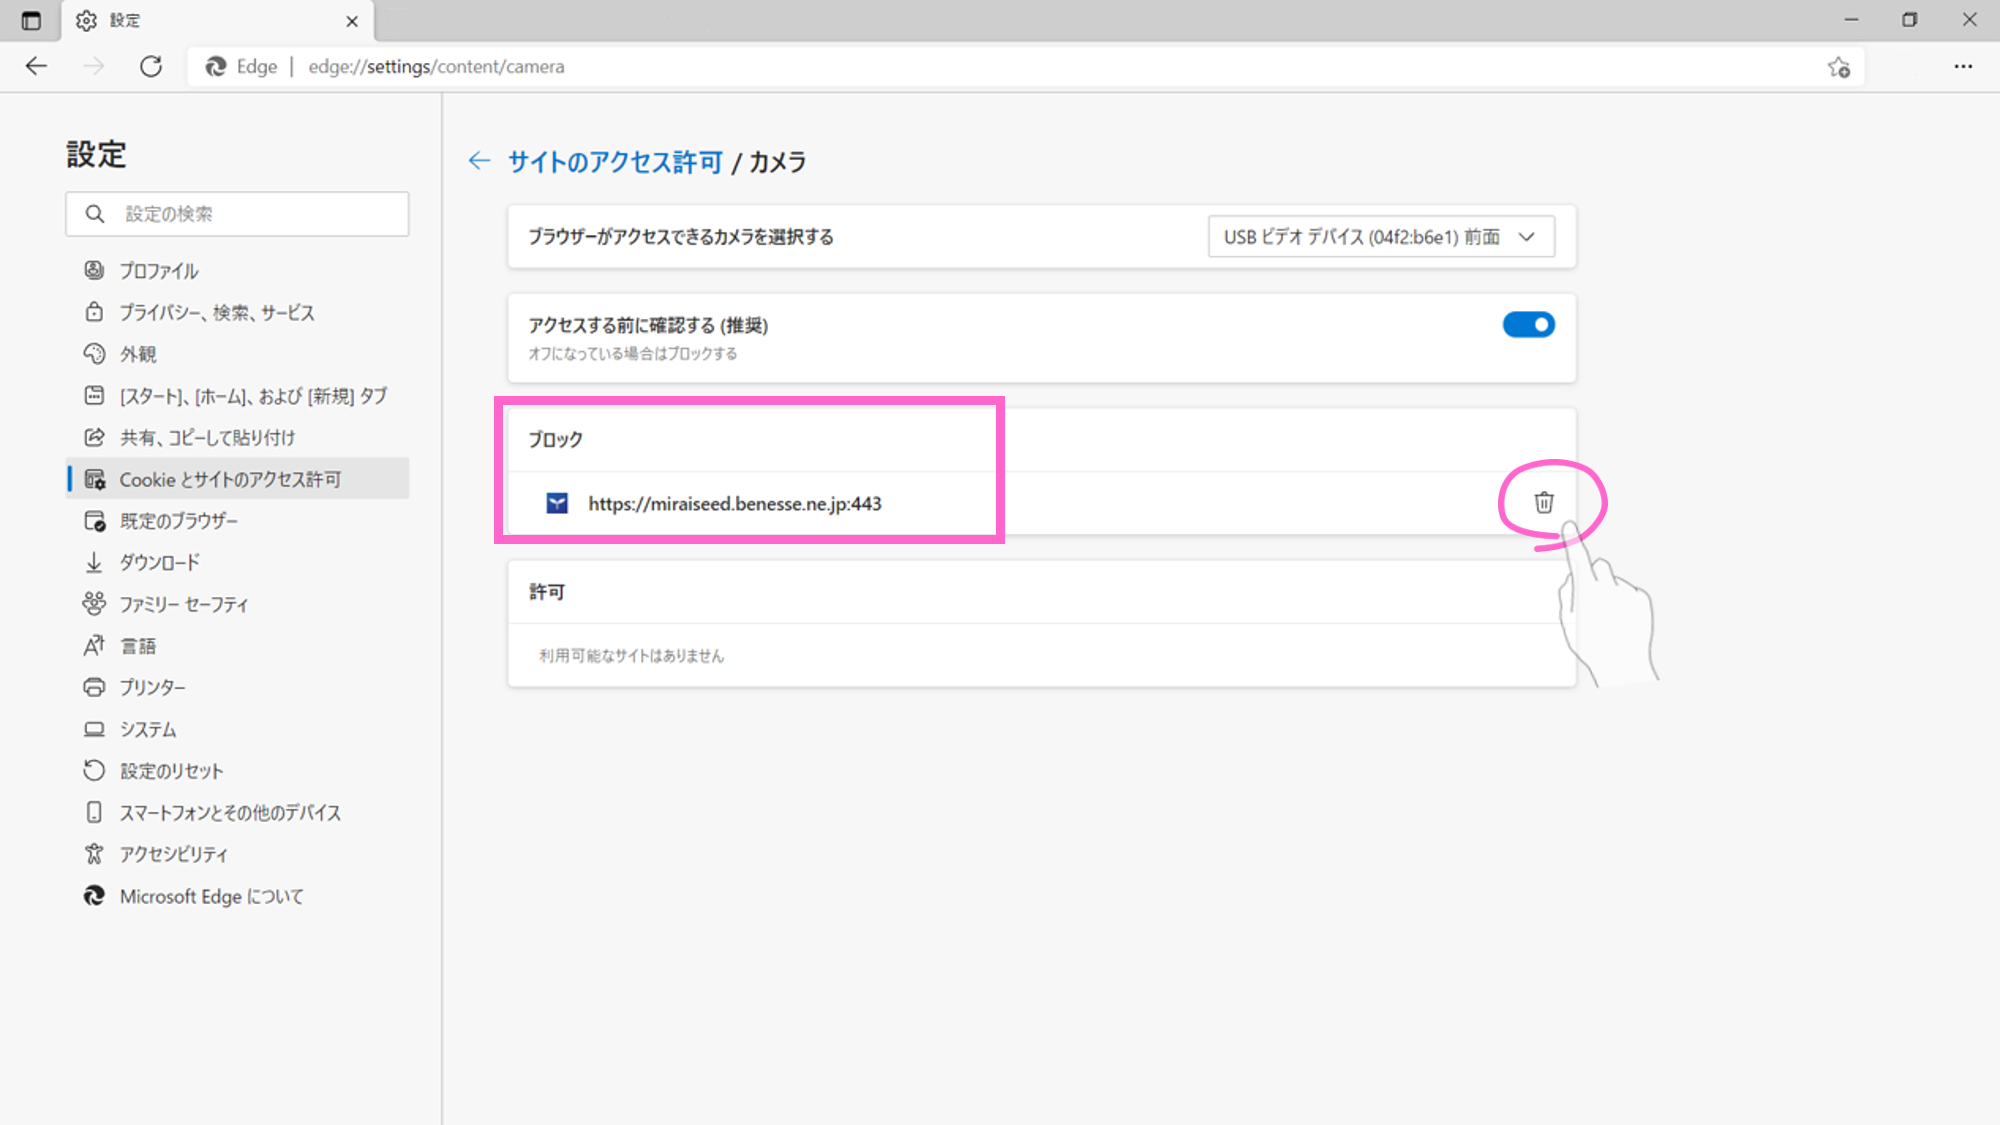Select Cookie とサイトのアクセス許可 in sidebar
The height and width of the screenshot is (1125, 2000).
click(x=230, y=479)
